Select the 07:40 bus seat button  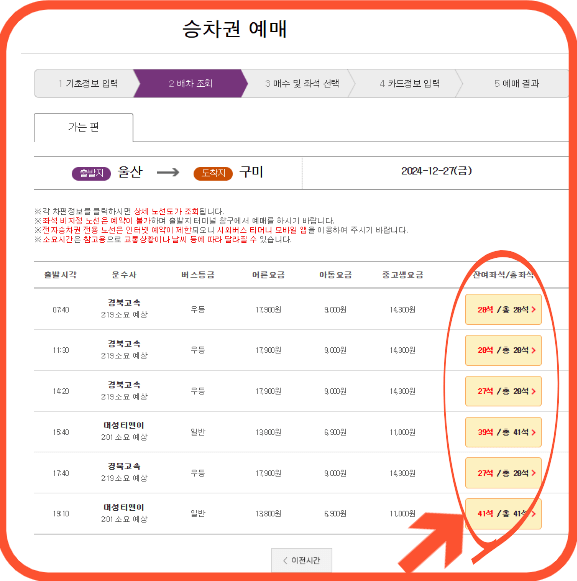[x=503, y=309]
